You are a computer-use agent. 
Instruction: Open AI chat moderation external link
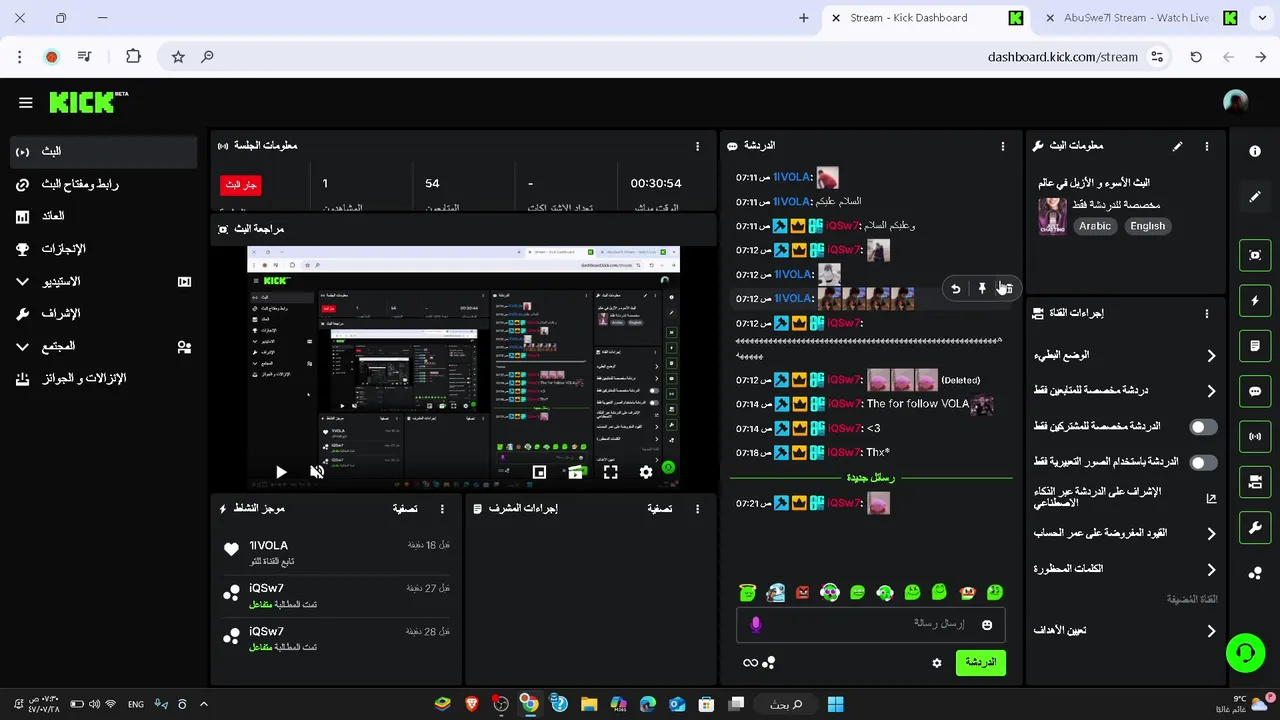pos(1211,498)
